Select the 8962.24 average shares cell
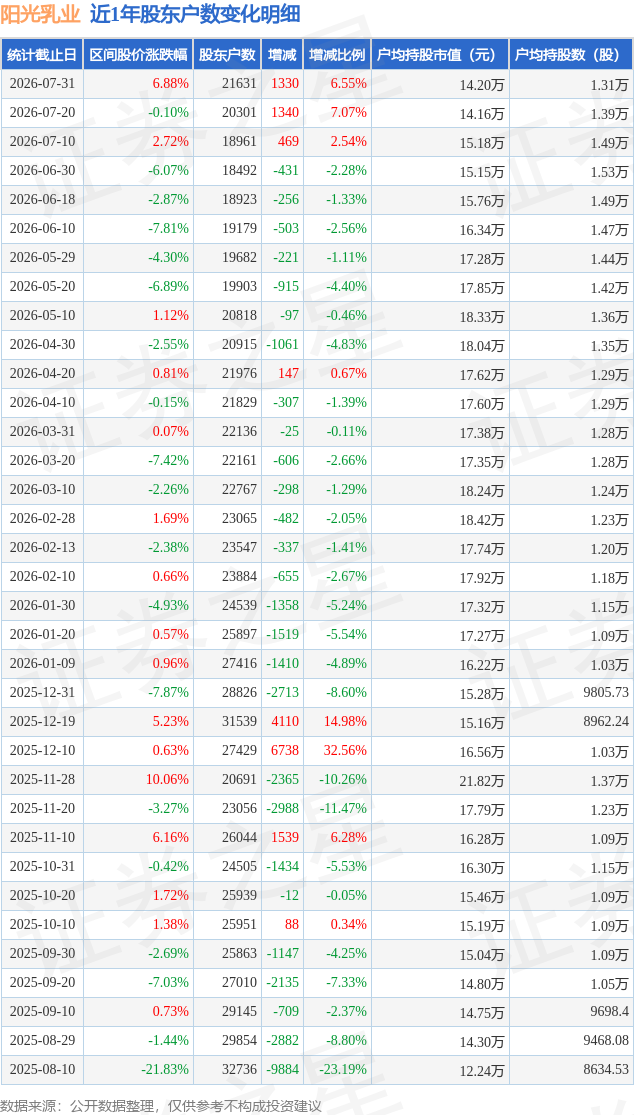Image resolution: width=634 pixels, height=1115 pixels. 571,722
